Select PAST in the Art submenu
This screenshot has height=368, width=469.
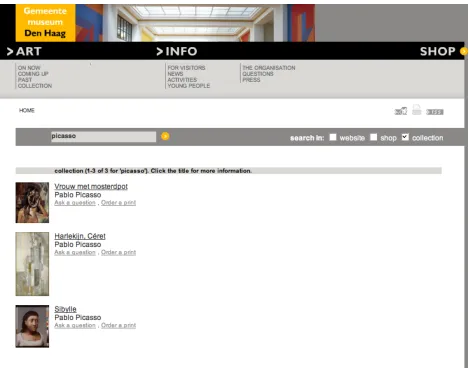(x=25, y=80)
